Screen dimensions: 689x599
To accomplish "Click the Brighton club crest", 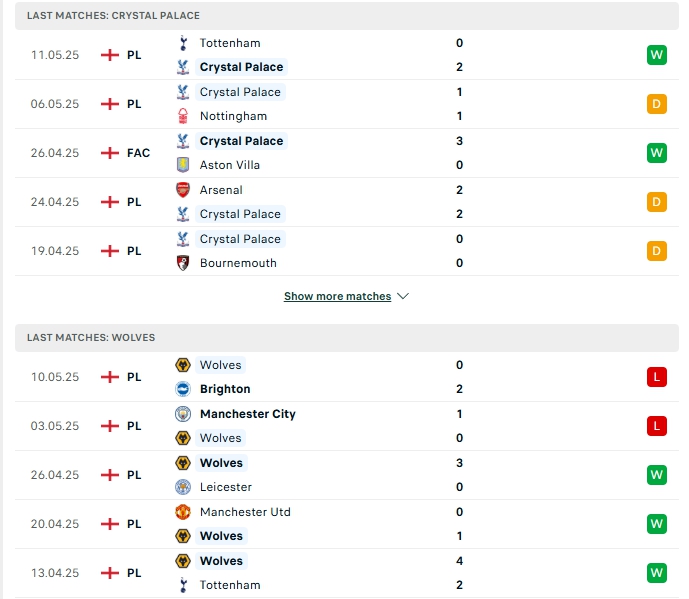I will coord(183,389).
